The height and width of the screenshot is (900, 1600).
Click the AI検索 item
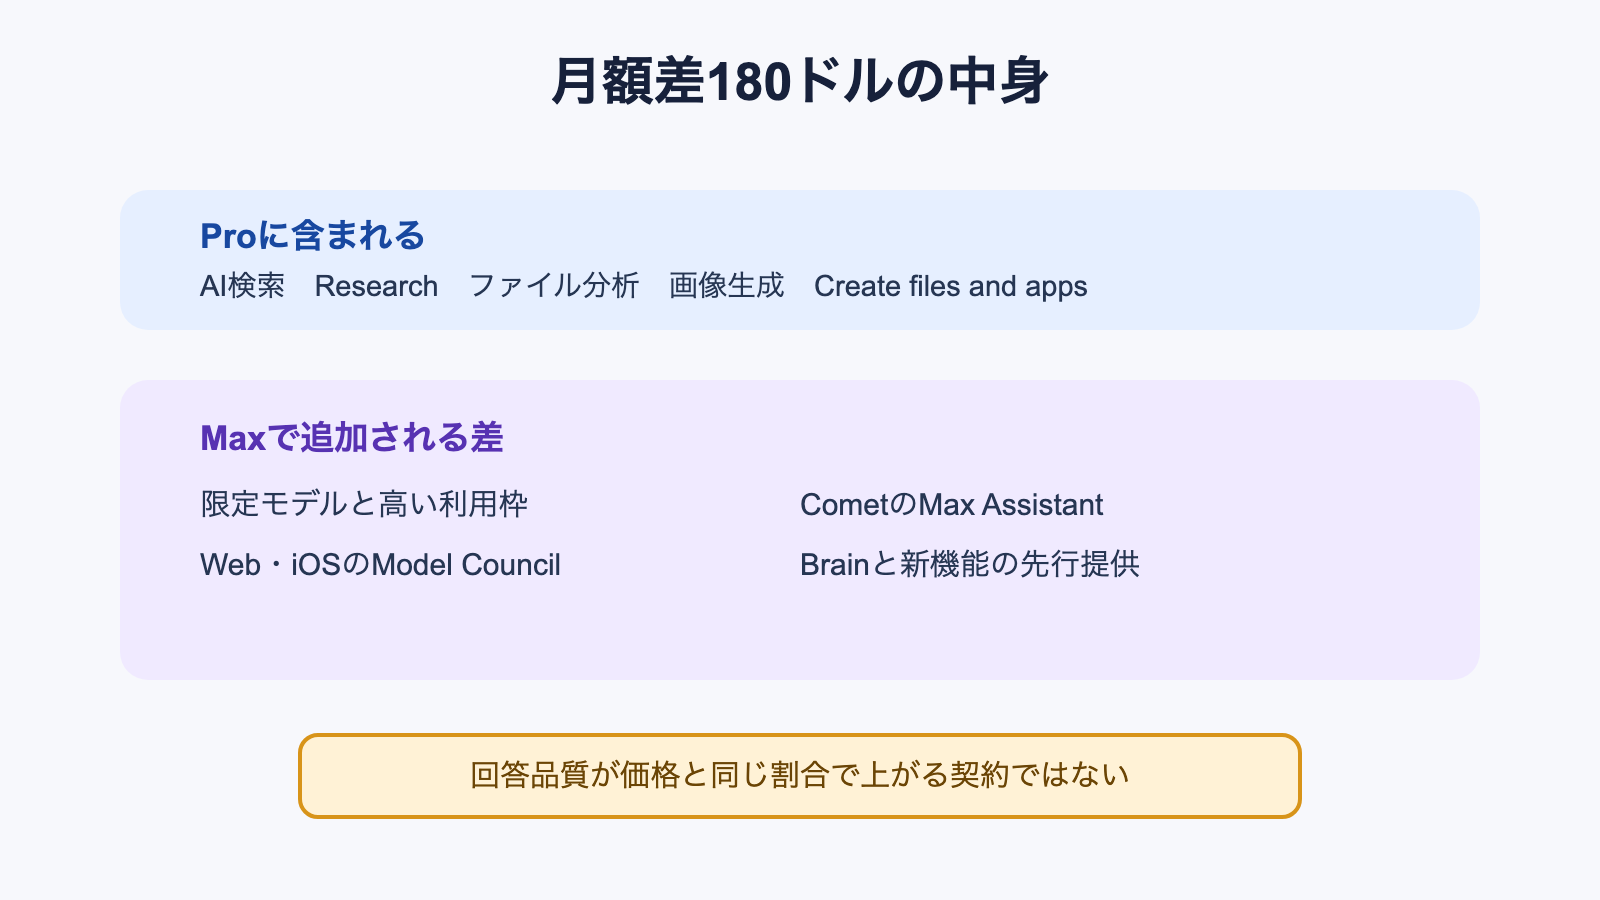[242, 286]
